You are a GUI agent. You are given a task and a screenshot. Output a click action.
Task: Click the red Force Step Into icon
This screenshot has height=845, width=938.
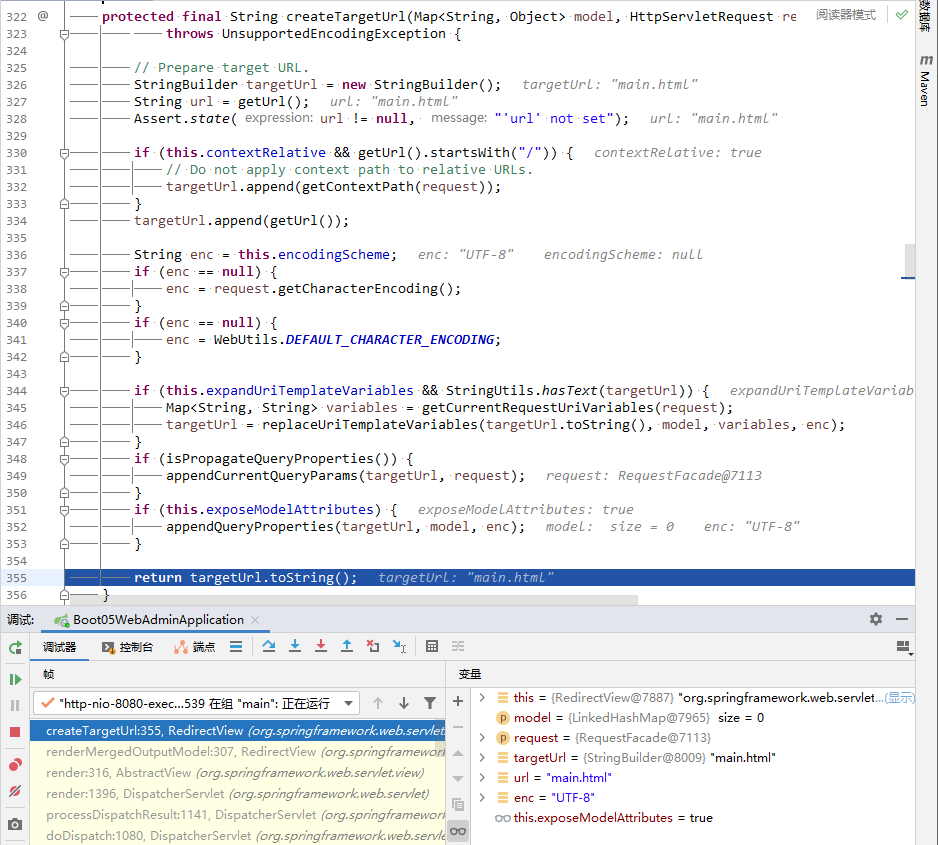(x=321, y=646)
